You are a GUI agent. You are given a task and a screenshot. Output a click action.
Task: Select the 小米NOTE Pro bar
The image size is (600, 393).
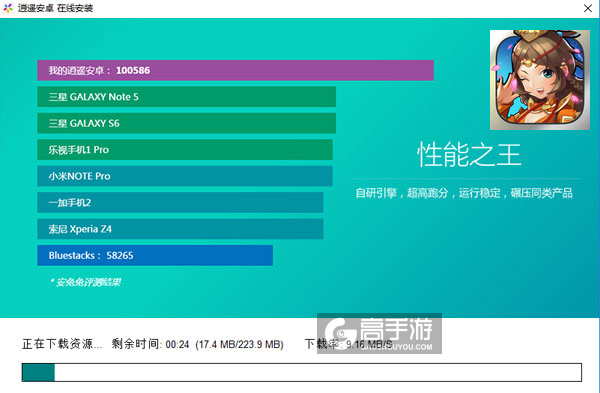(185, 176)
